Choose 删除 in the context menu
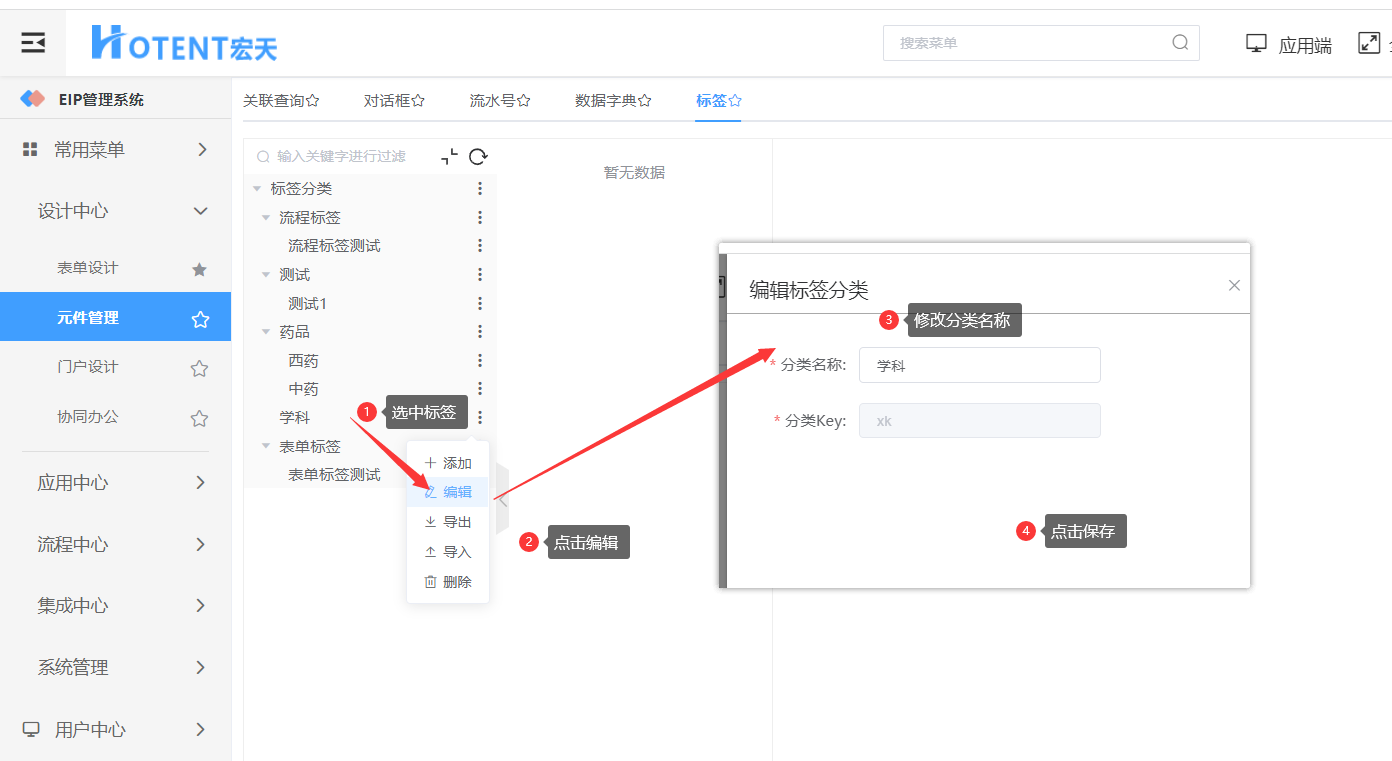 coord(448,581)
